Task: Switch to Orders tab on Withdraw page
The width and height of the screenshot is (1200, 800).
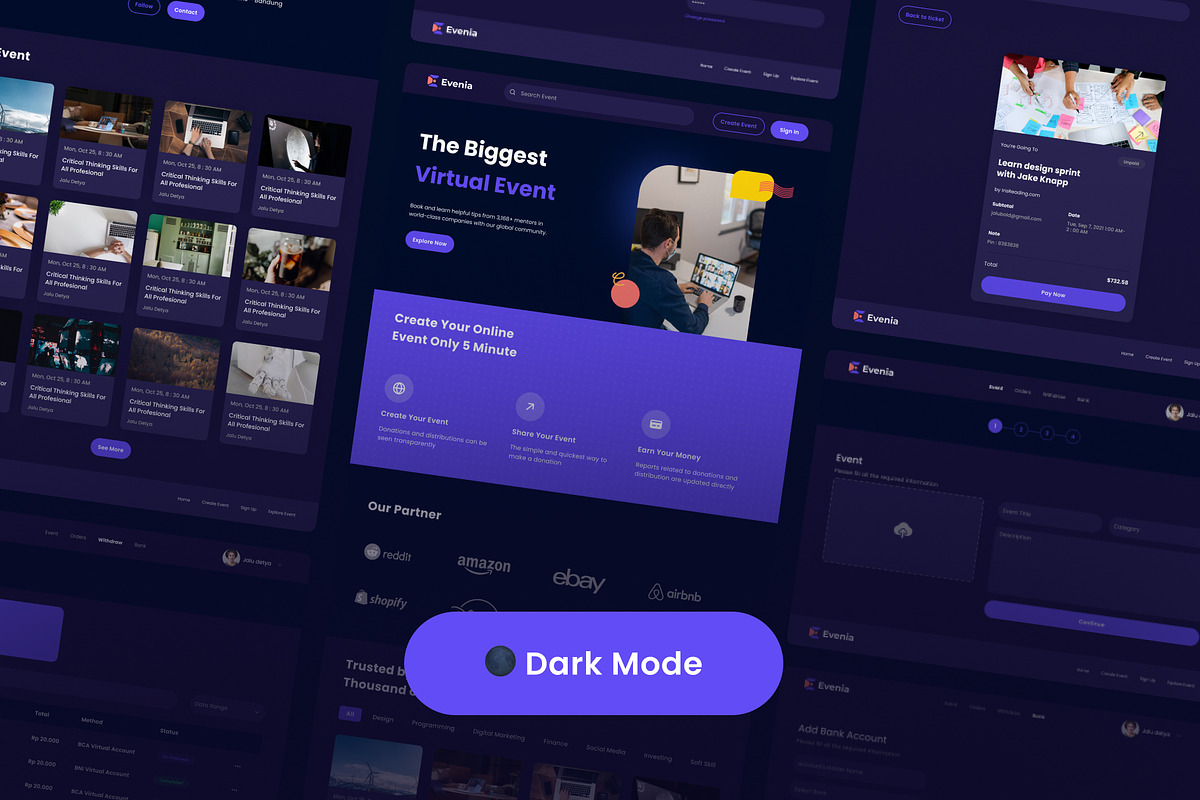Action: [x=78, y=537]
